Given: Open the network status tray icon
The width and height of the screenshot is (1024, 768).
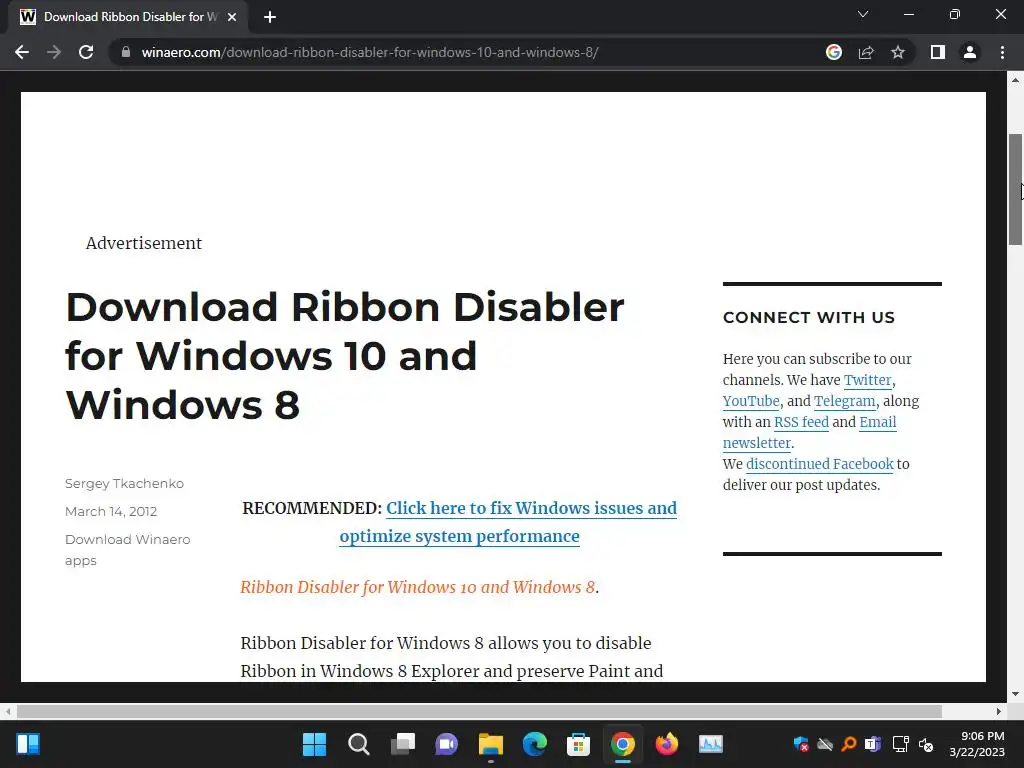Looking at the screenshot, I should click(x=901, y=744).
